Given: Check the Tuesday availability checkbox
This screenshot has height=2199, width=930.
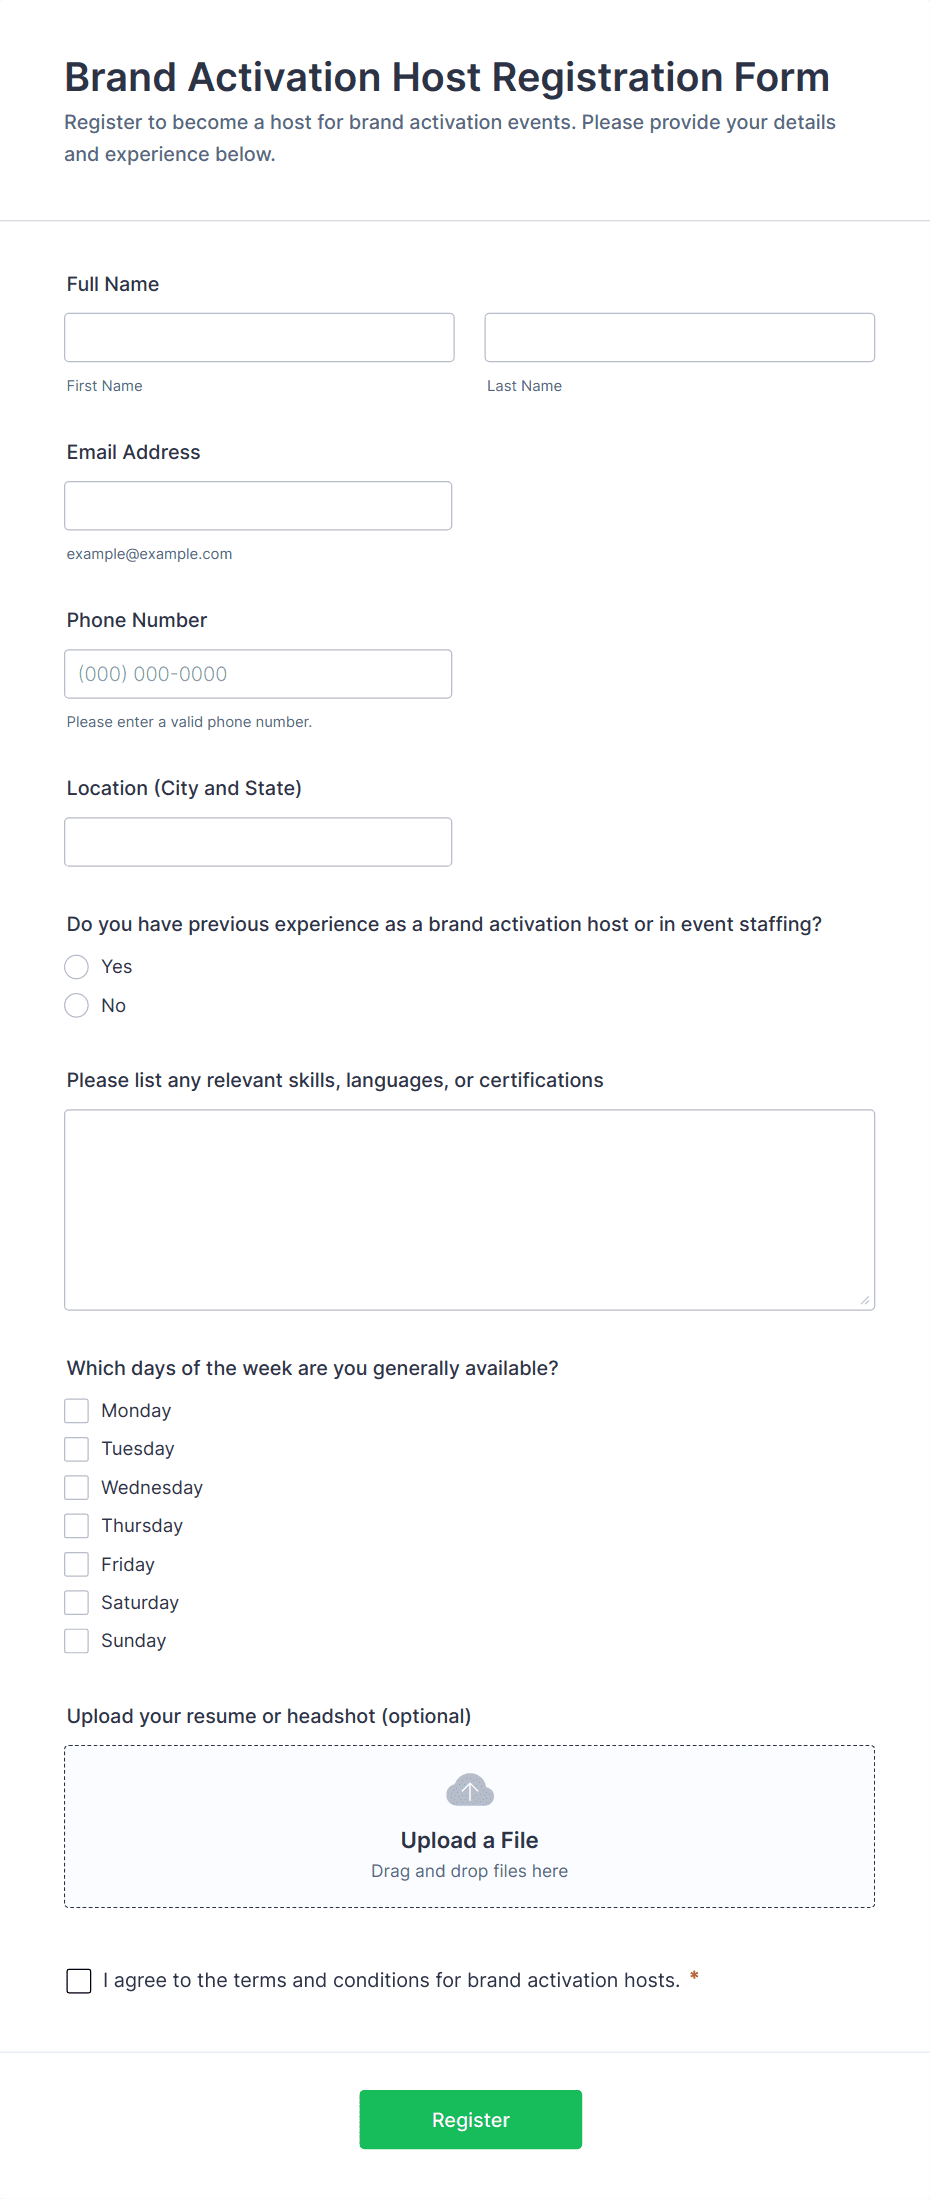Looking at the screenshot, I should point(76,1448).
